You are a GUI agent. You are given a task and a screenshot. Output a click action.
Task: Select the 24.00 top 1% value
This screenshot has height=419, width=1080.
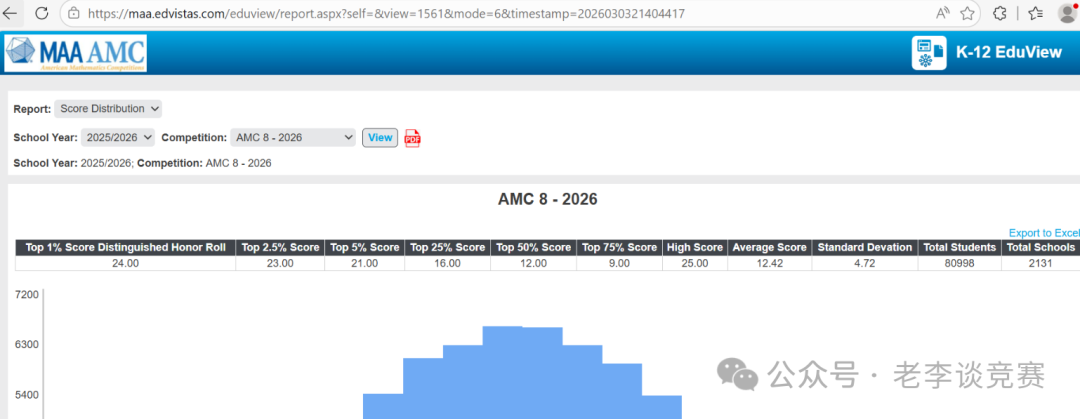coord(125,263)
